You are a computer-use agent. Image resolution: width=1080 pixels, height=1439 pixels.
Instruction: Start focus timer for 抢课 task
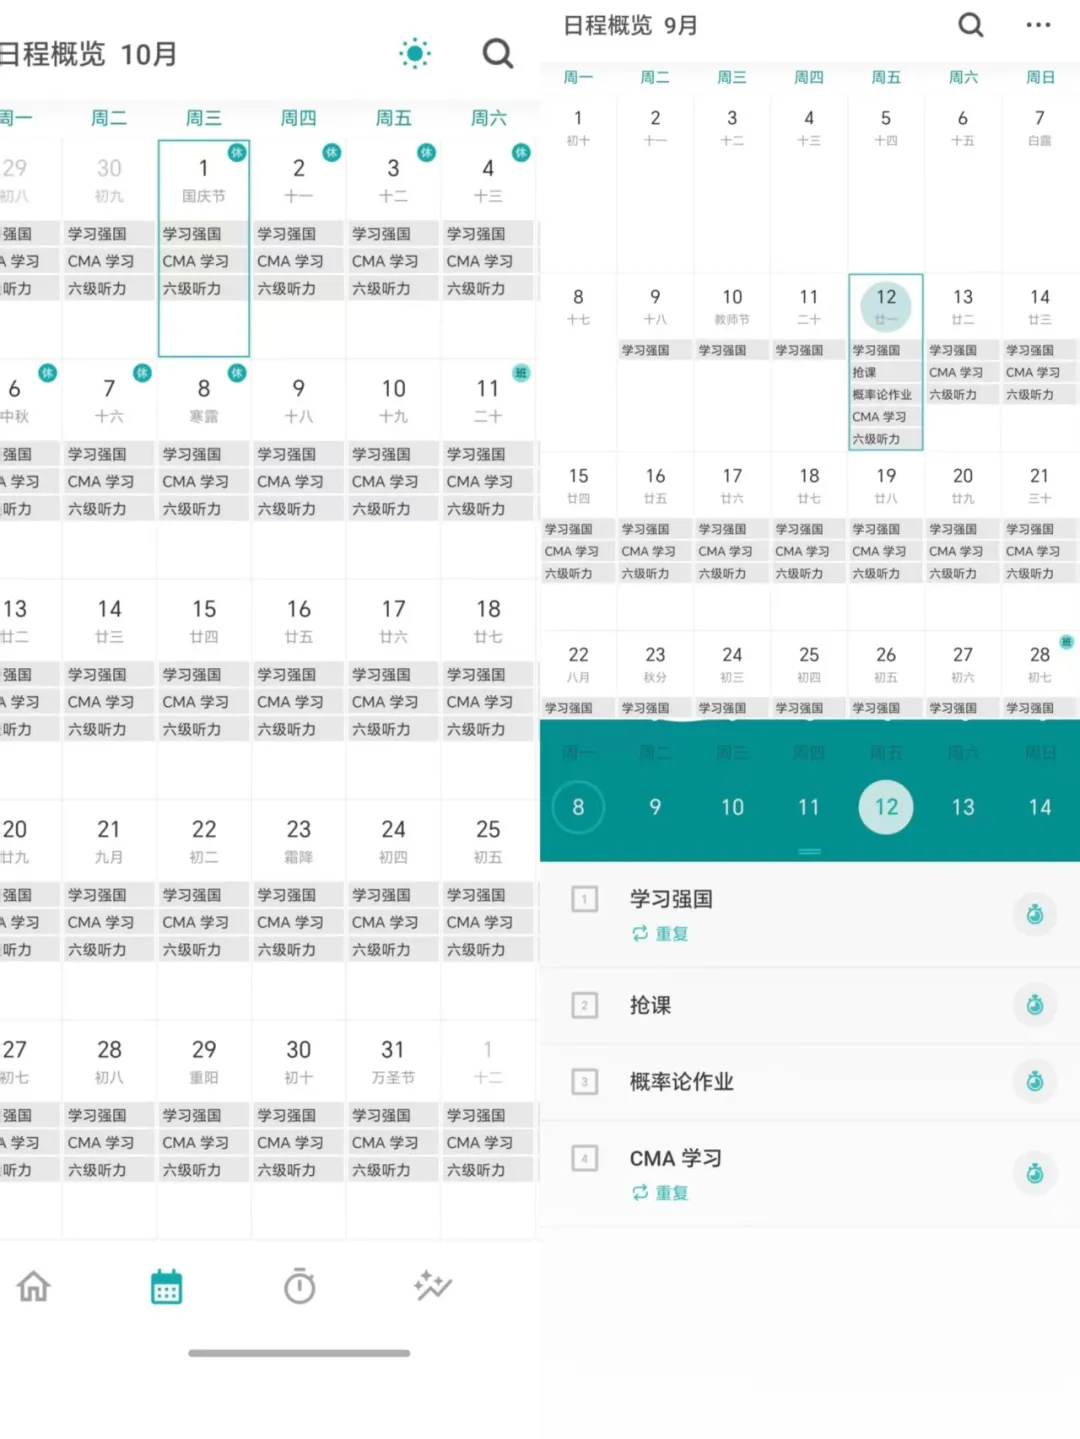pyautogui.click(x=1034, y=1005)
